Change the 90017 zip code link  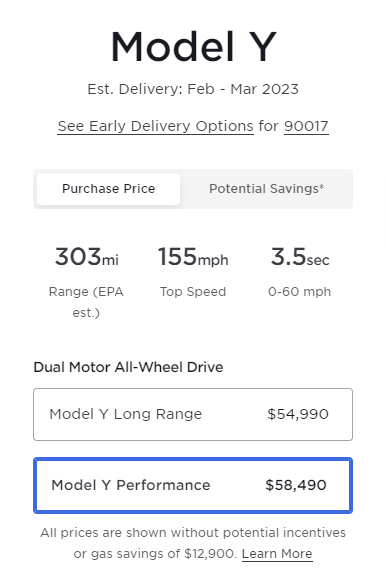coord(306,126)
